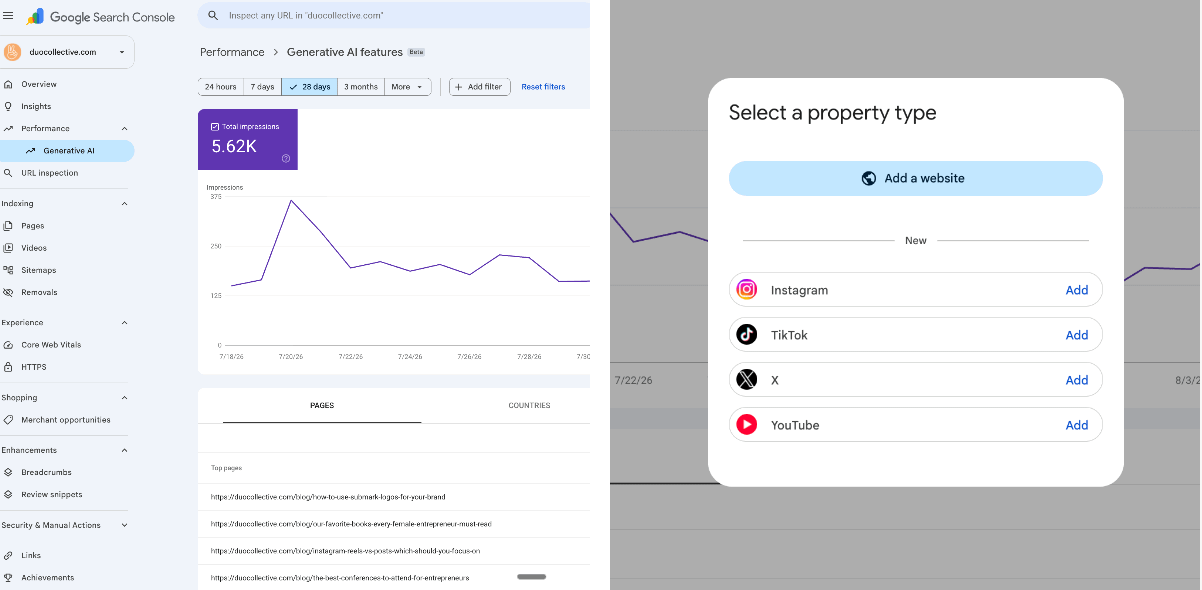
Task: Click Add next to Instagram
Action: click(x=1077, y=290)
